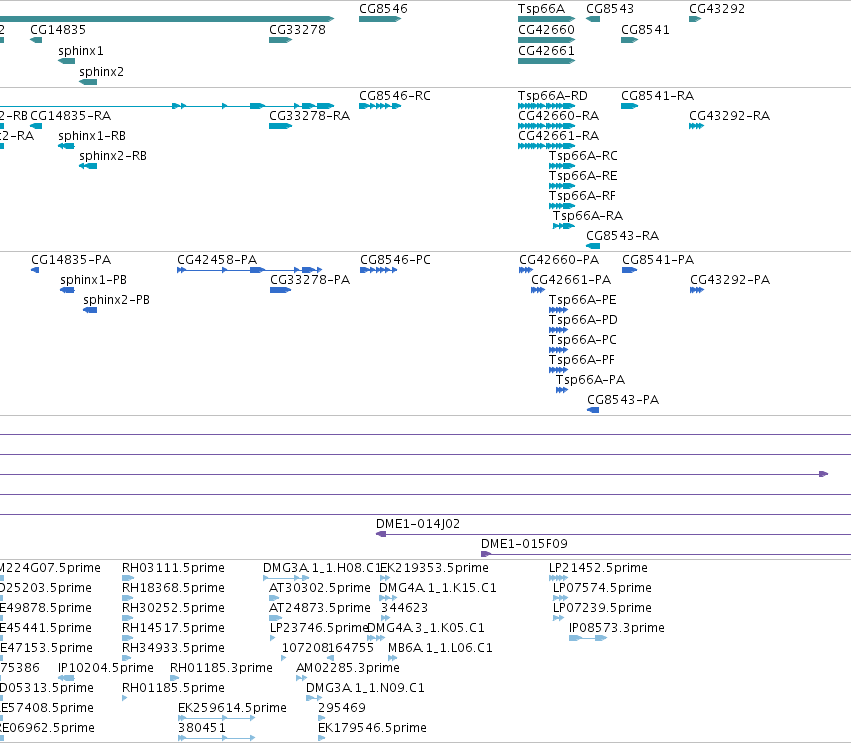Click the CG33278-RA transcript

tap(280, 126)
